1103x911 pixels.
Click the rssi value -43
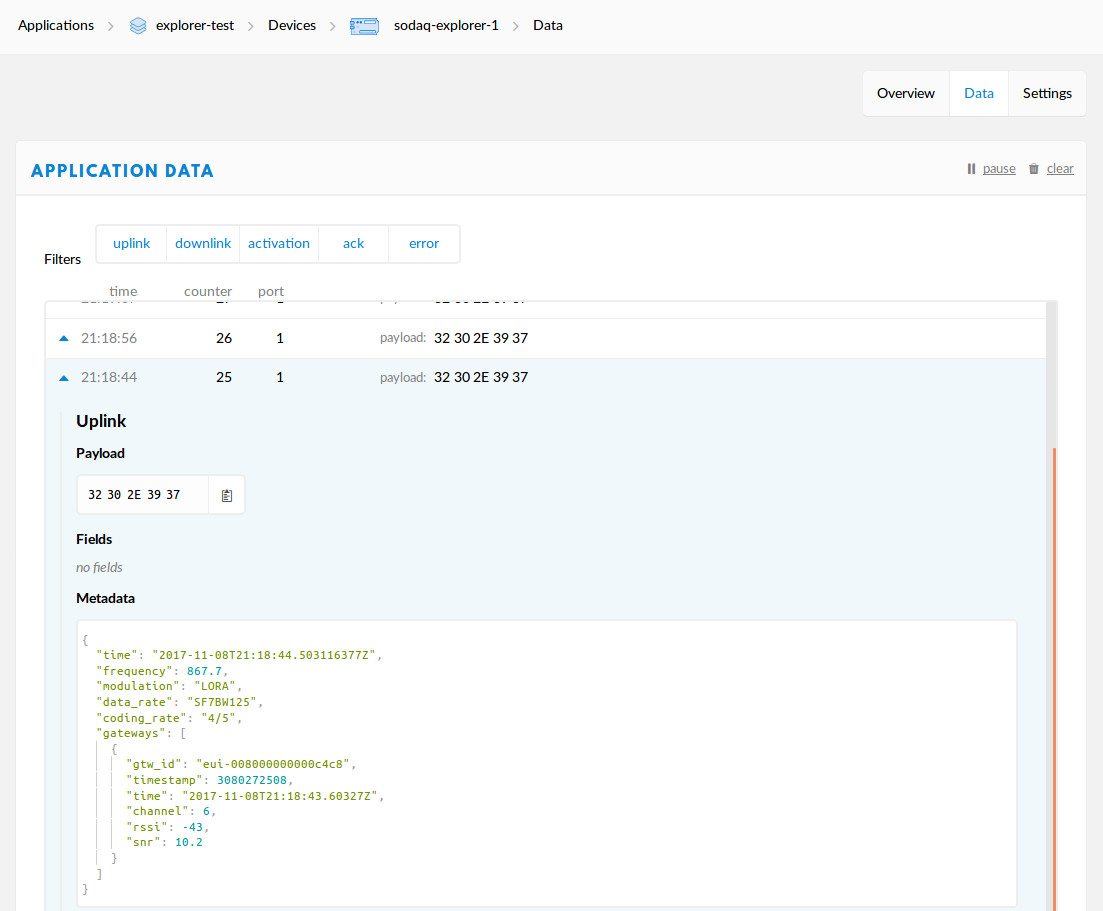[x=193, y=827]
